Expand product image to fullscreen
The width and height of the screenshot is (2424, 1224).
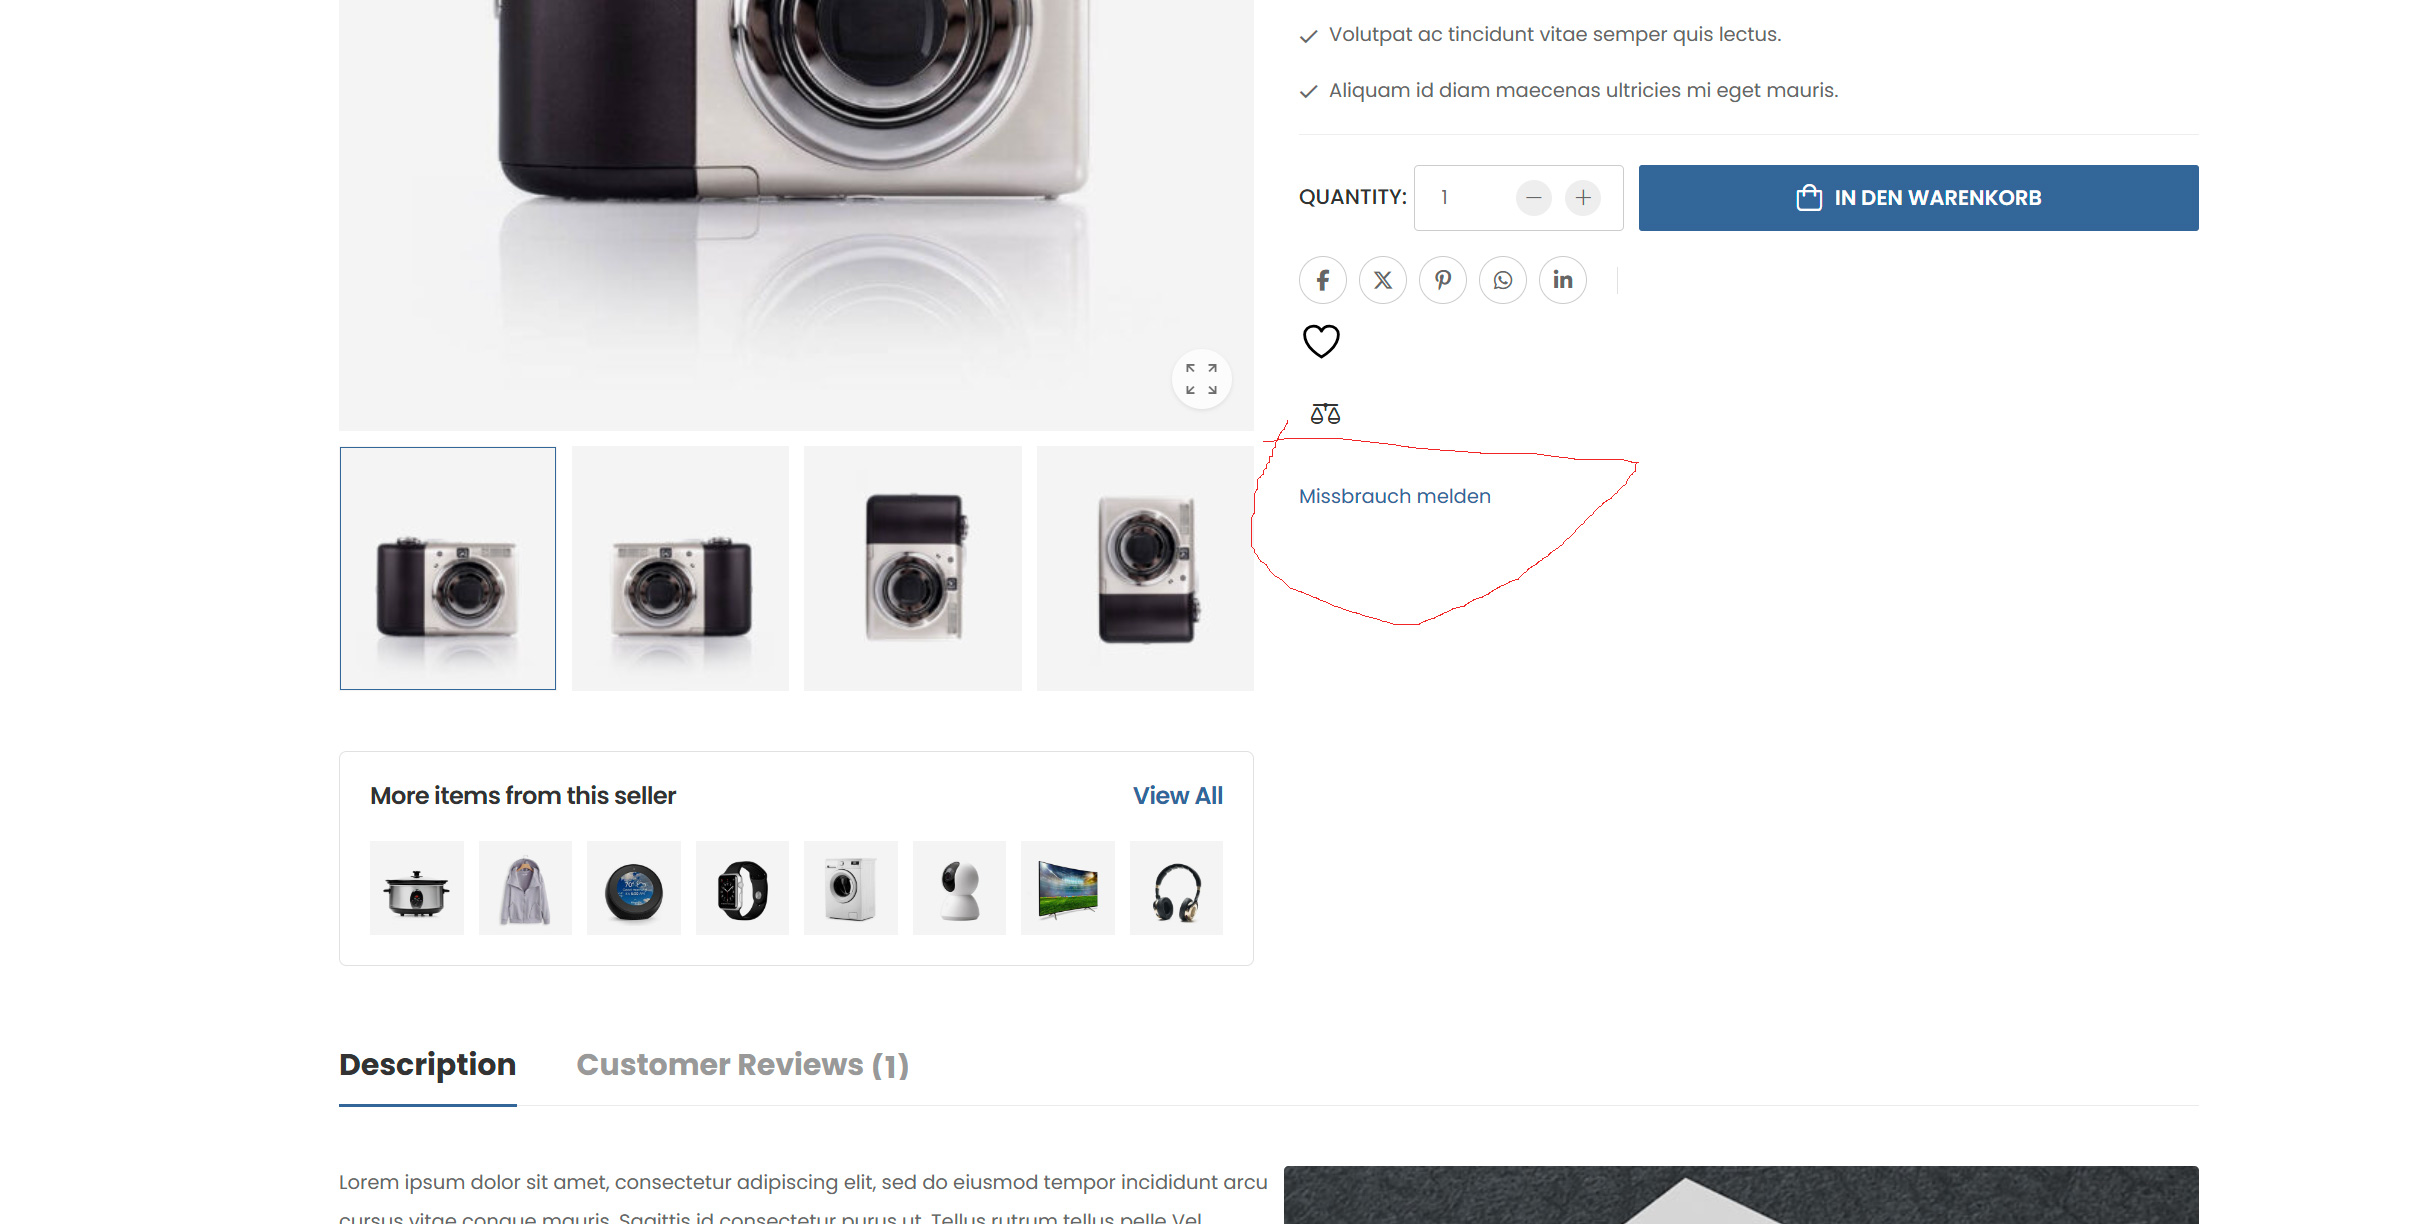tap(1201, 379)
